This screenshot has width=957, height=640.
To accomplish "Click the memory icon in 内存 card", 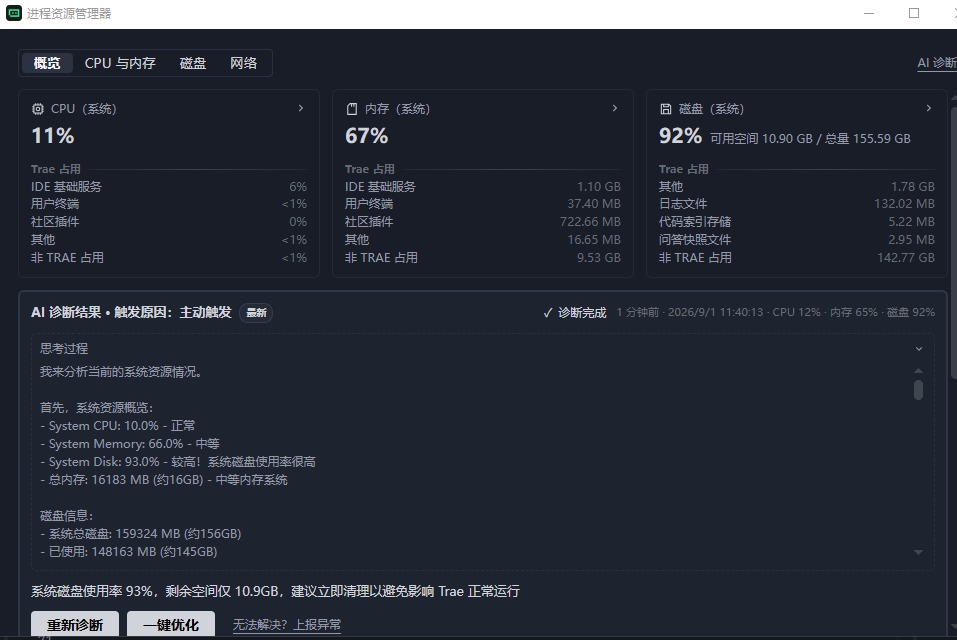I will point(352,109).
